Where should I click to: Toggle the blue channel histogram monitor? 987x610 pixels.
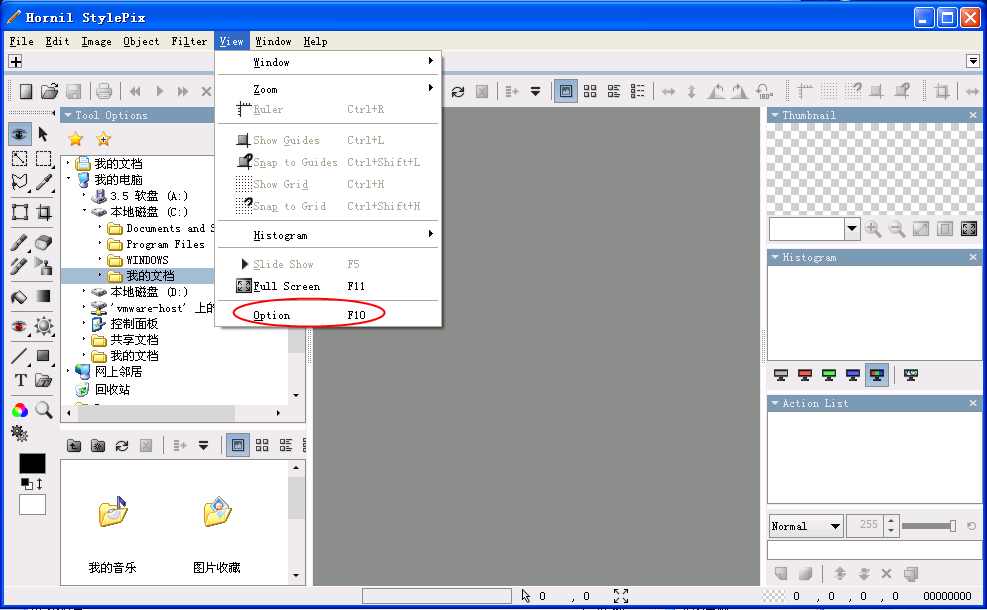point(853,375)
